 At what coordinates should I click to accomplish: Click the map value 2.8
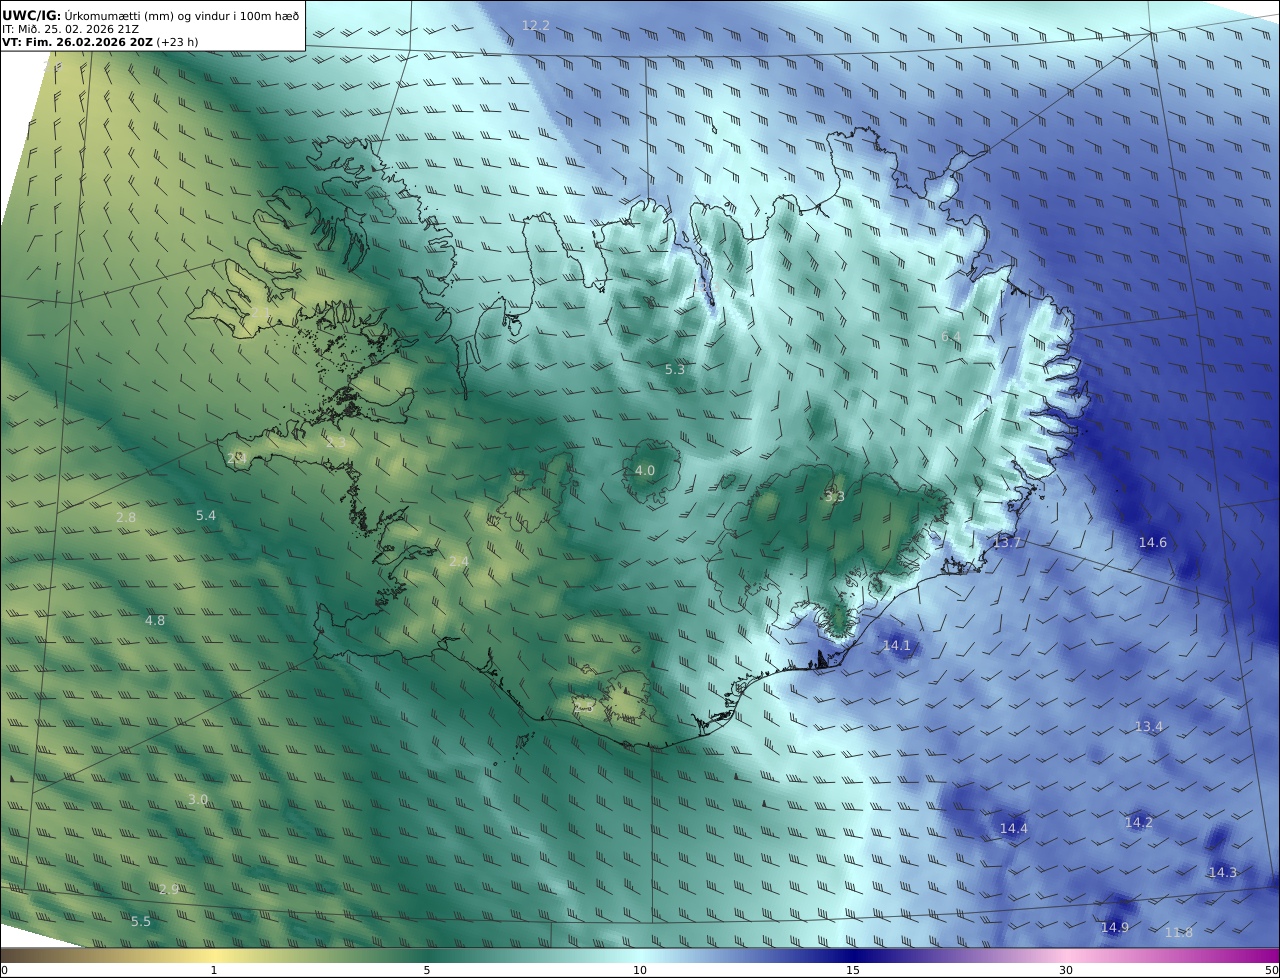126,518
